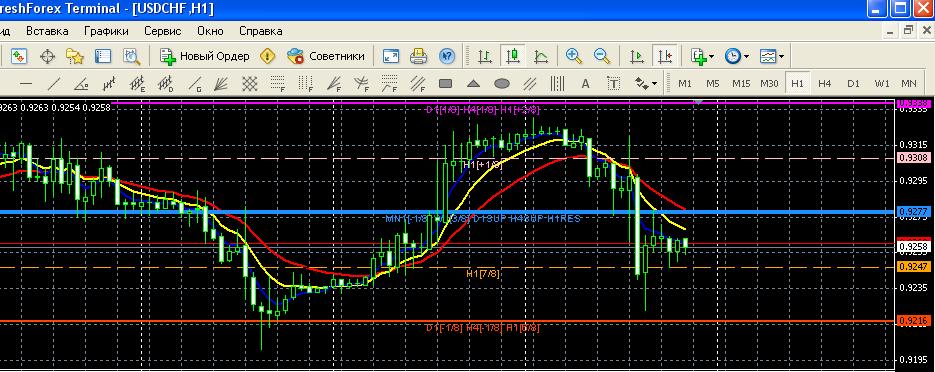
Task: Open the Вставка menu
Action: (x=47, y=31)
